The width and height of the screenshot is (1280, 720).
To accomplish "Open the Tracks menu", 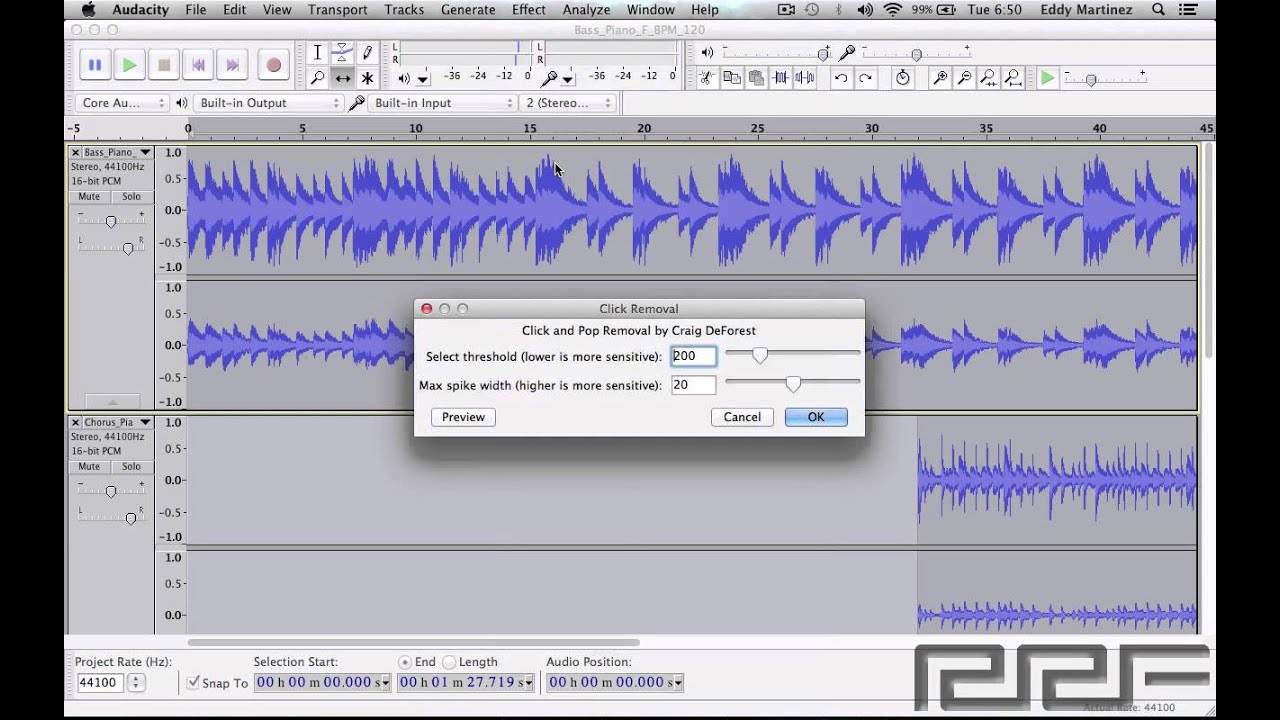I will 404,10.
